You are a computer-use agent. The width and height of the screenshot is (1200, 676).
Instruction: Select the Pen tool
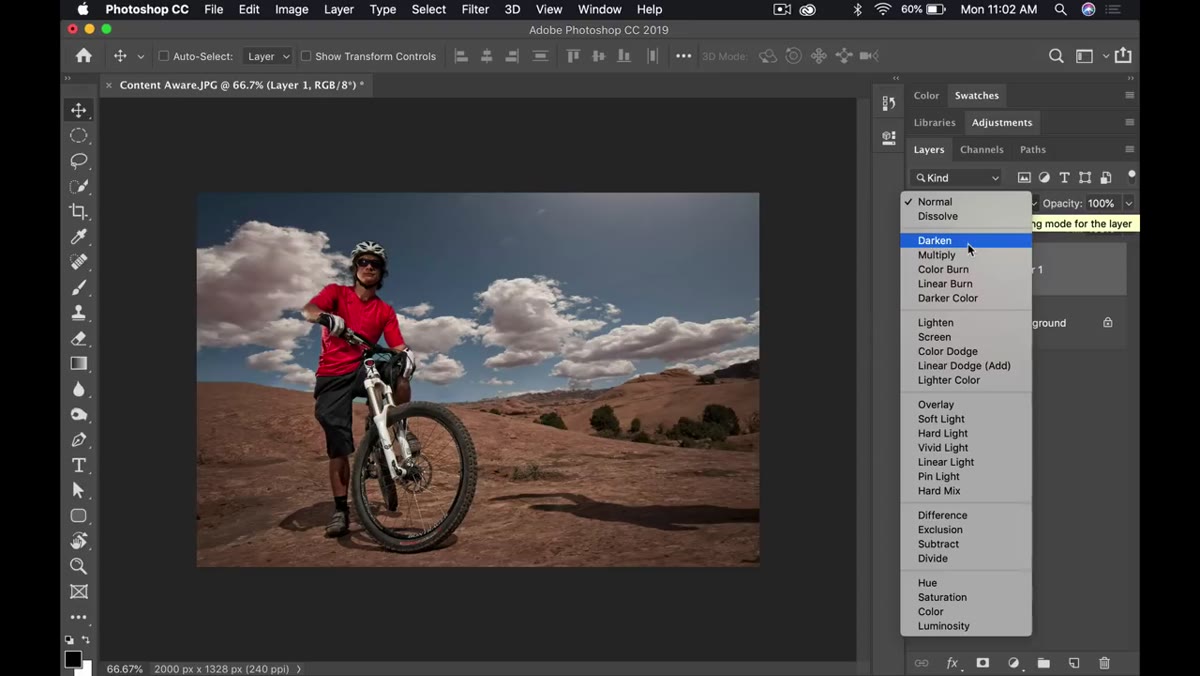[78, 440]
